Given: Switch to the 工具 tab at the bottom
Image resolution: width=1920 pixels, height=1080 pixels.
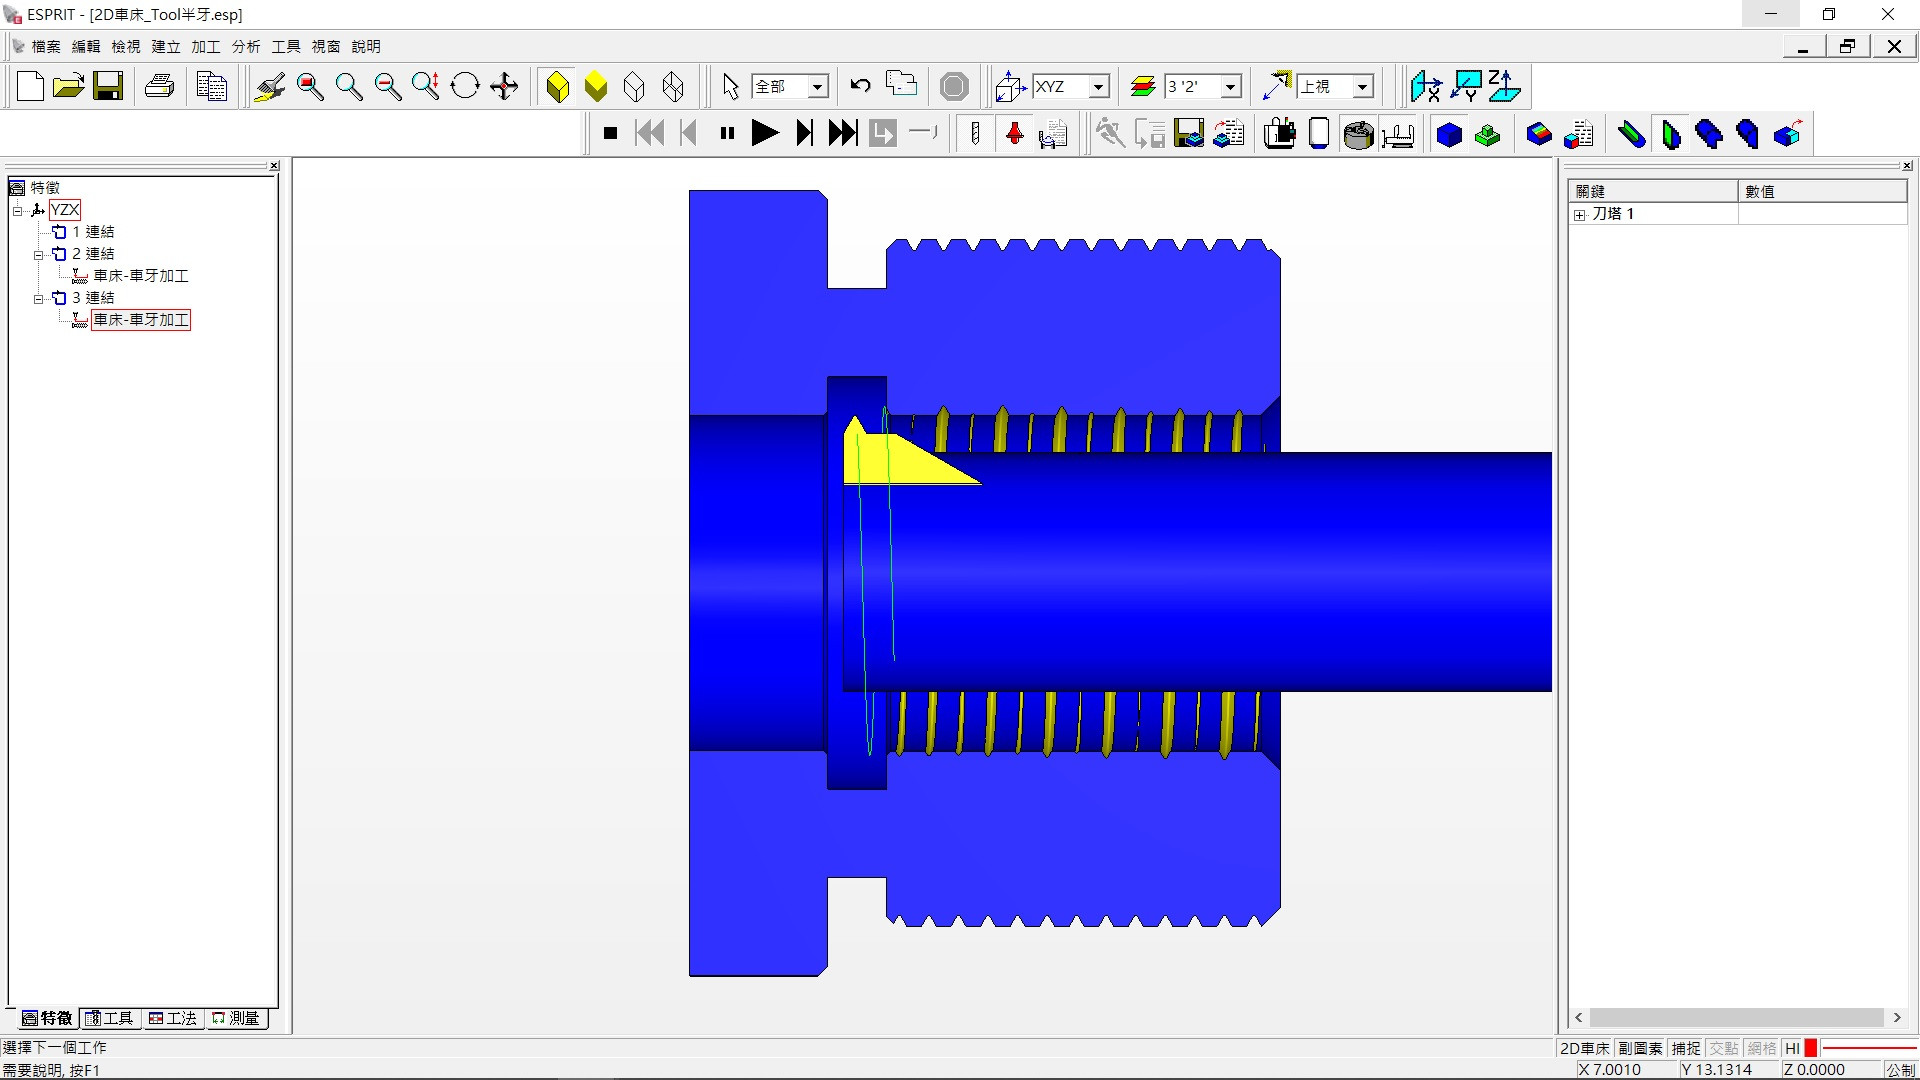Looking at the screenshot, I should click(110, 1018).
